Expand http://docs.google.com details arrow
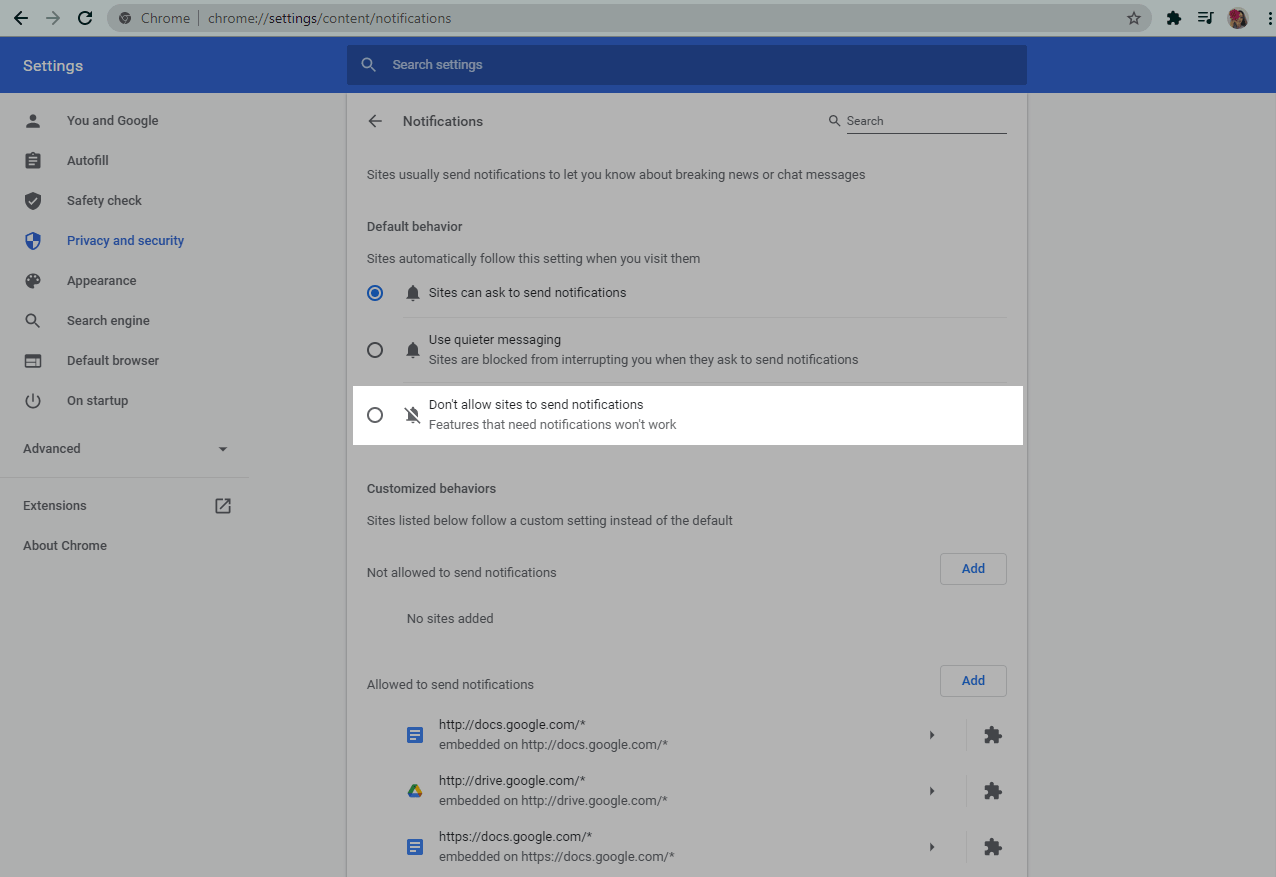 [x=932, y=735]
